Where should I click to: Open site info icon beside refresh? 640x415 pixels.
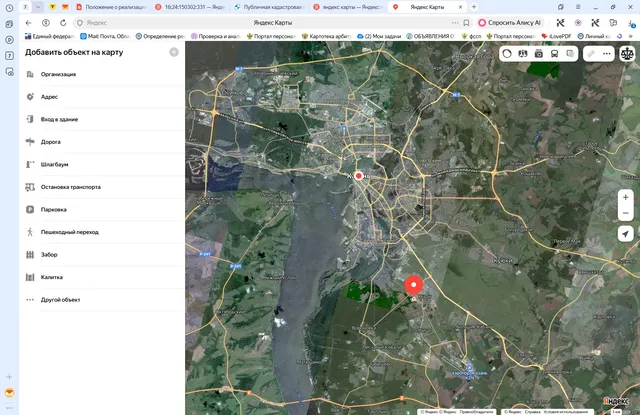(46, 23)
